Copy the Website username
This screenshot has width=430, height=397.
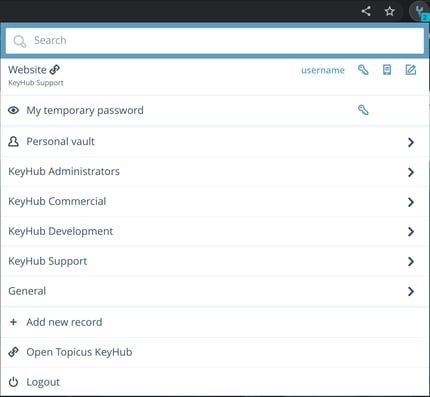323,70
